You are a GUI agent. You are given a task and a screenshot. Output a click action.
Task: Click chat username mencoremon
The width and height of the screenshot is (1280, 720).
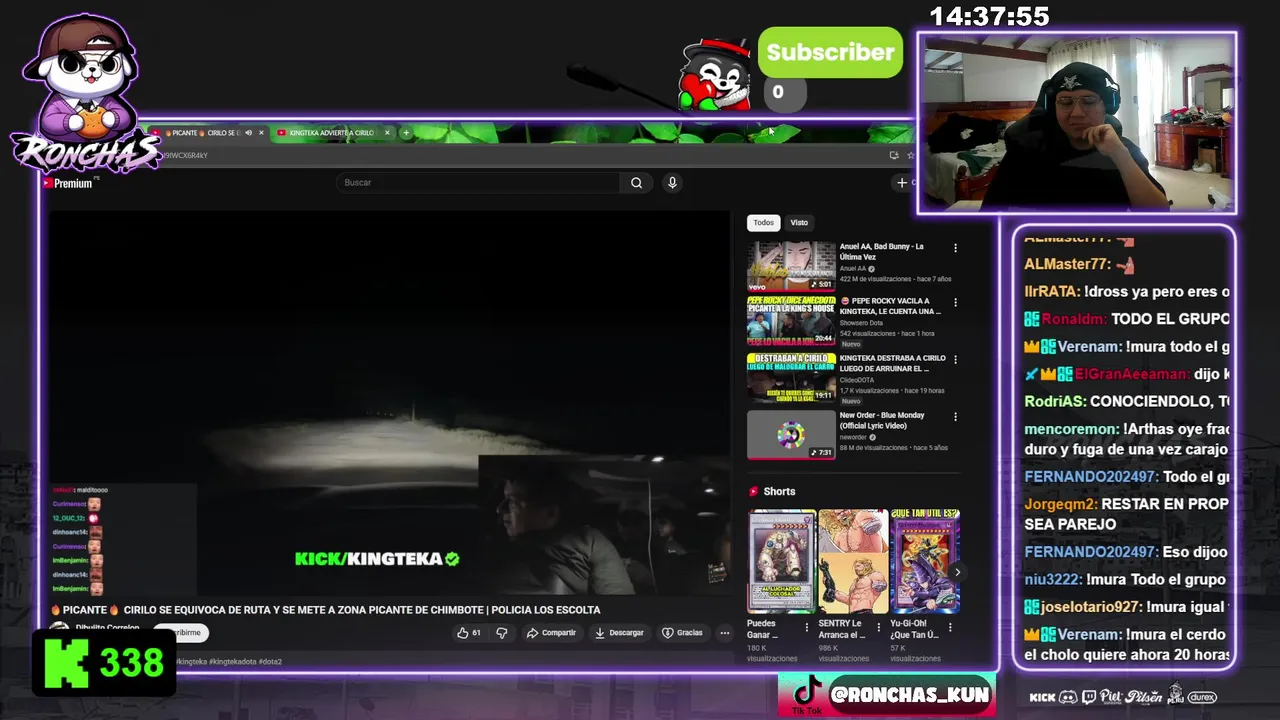pos(1071,429)
